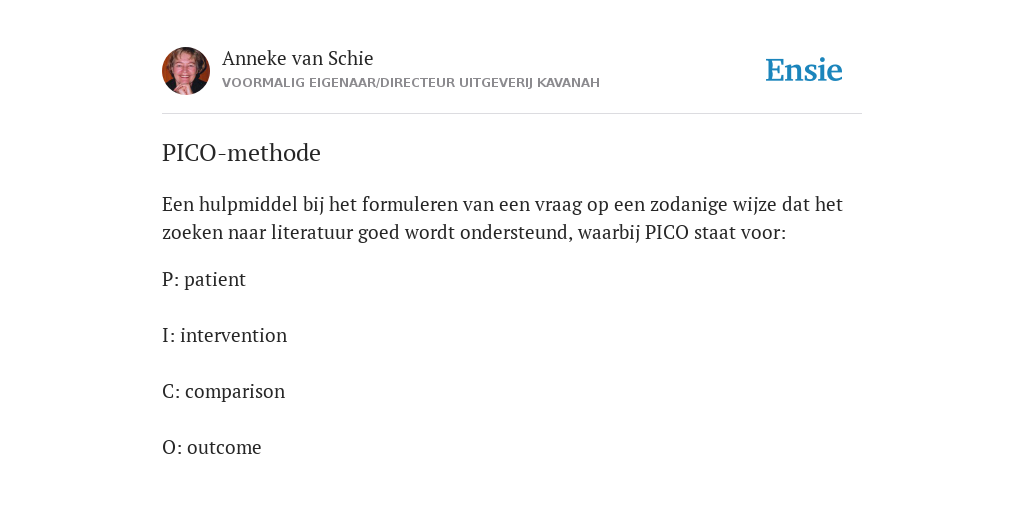Screen dimensions: 1024x512
Task: Click the word 'literatuur' in the description
Action: tap(312, 232)
